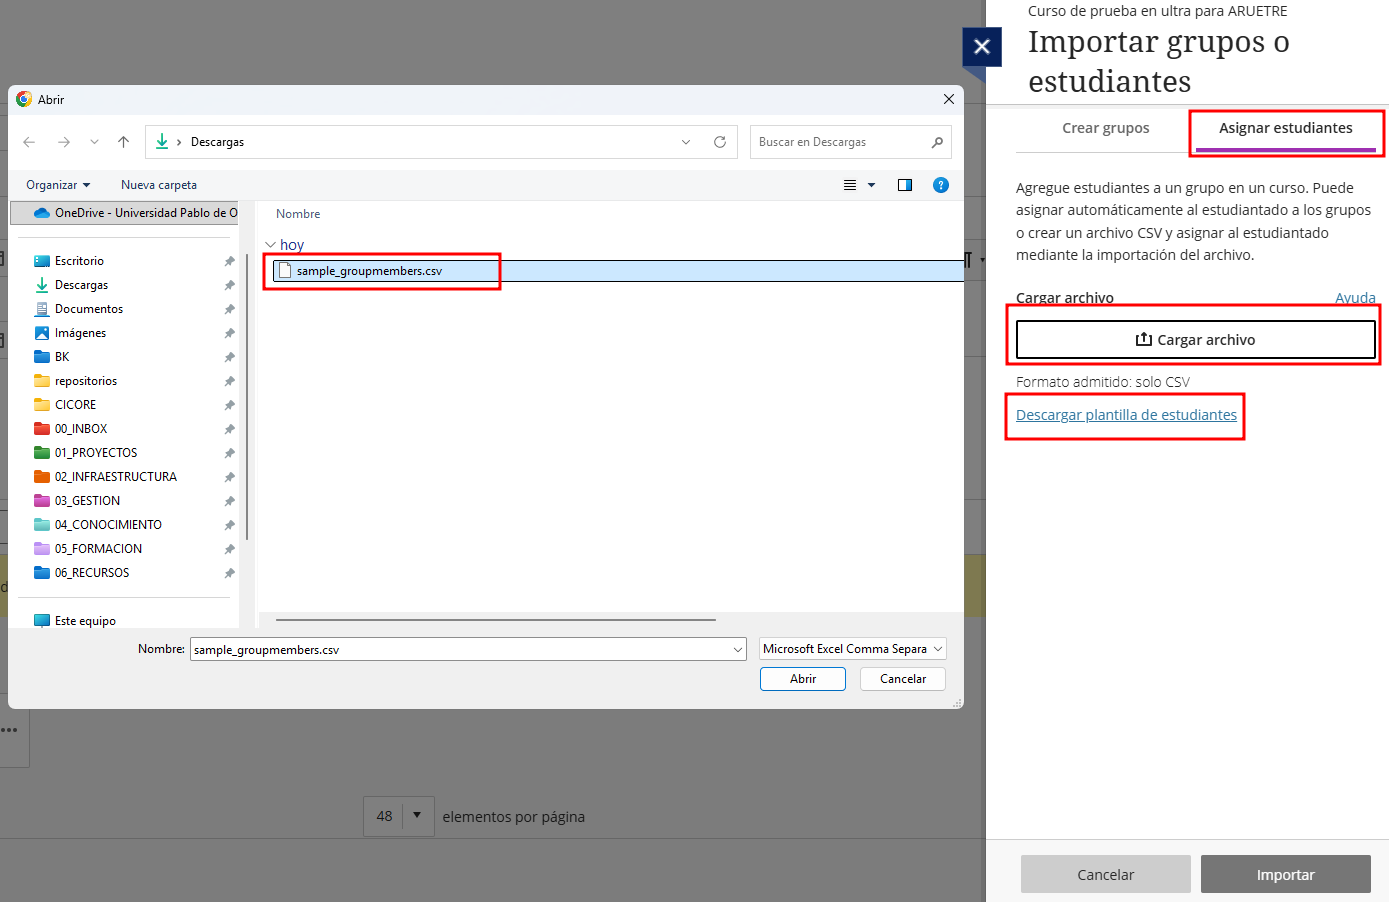Click the Cargar archivo button
The height and width of the screenshot is (902, 1389).
click(1195, 340)
